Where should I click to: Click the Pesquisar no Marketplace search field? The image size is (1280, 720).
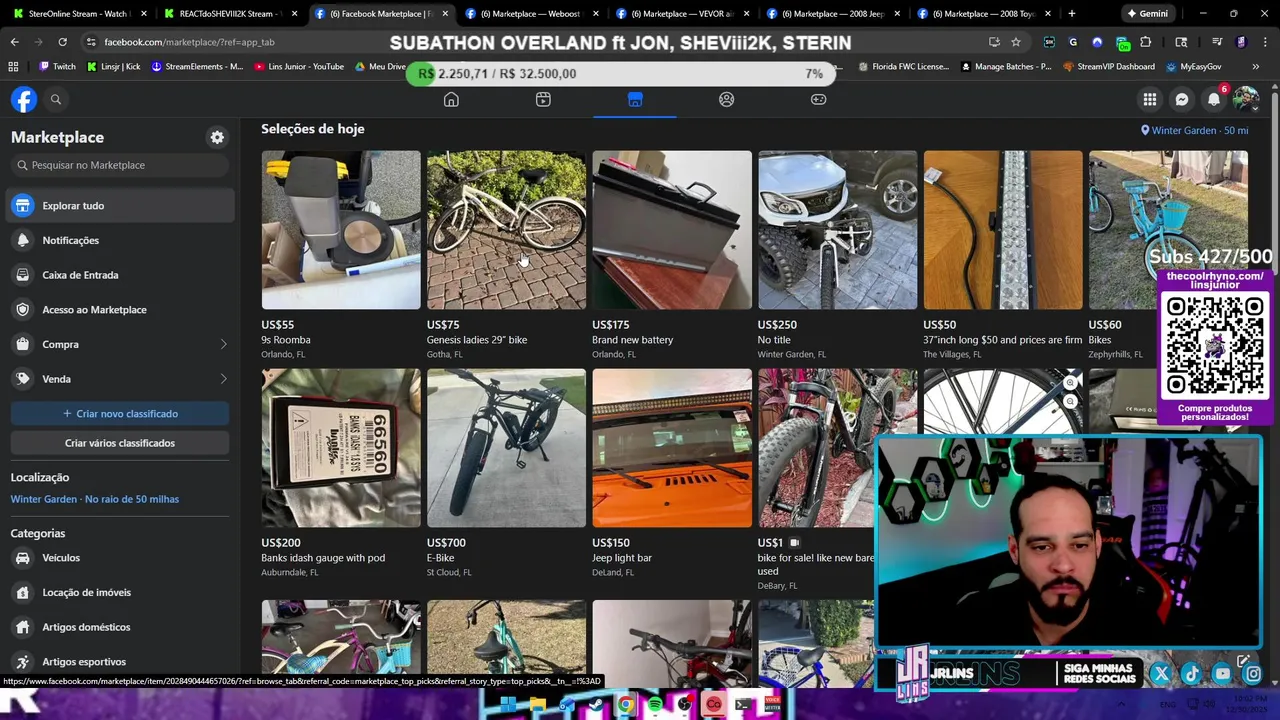coord(120,165)
